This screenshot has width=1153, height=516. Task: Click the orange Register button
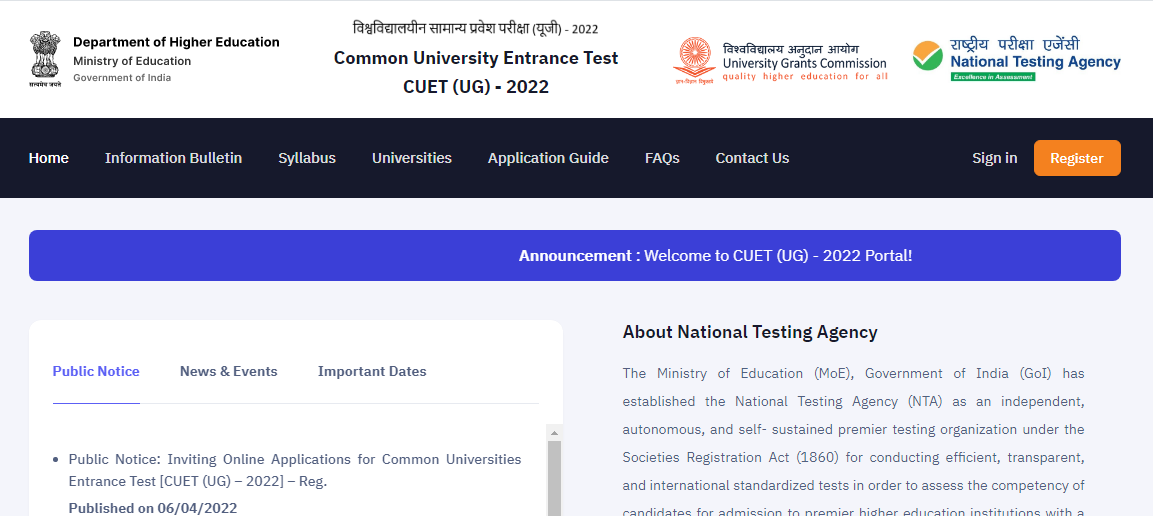[1077, 158]
